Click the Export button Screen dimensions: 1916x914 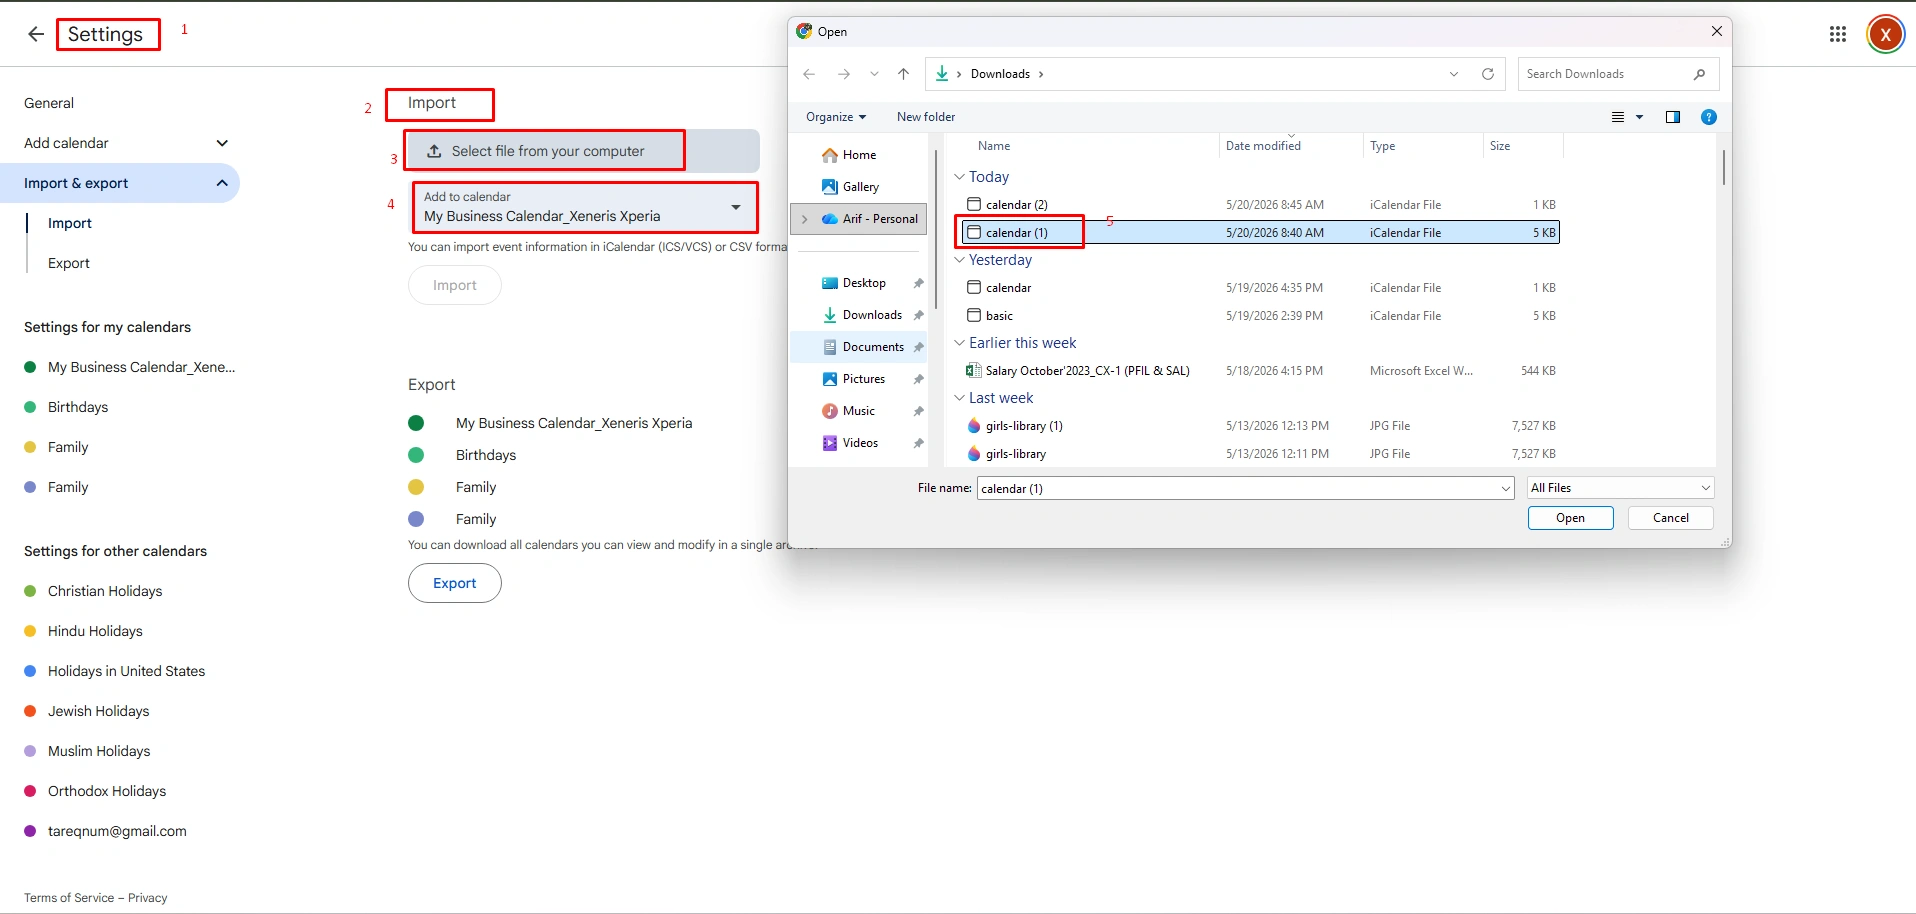click(x=455, y=583)
